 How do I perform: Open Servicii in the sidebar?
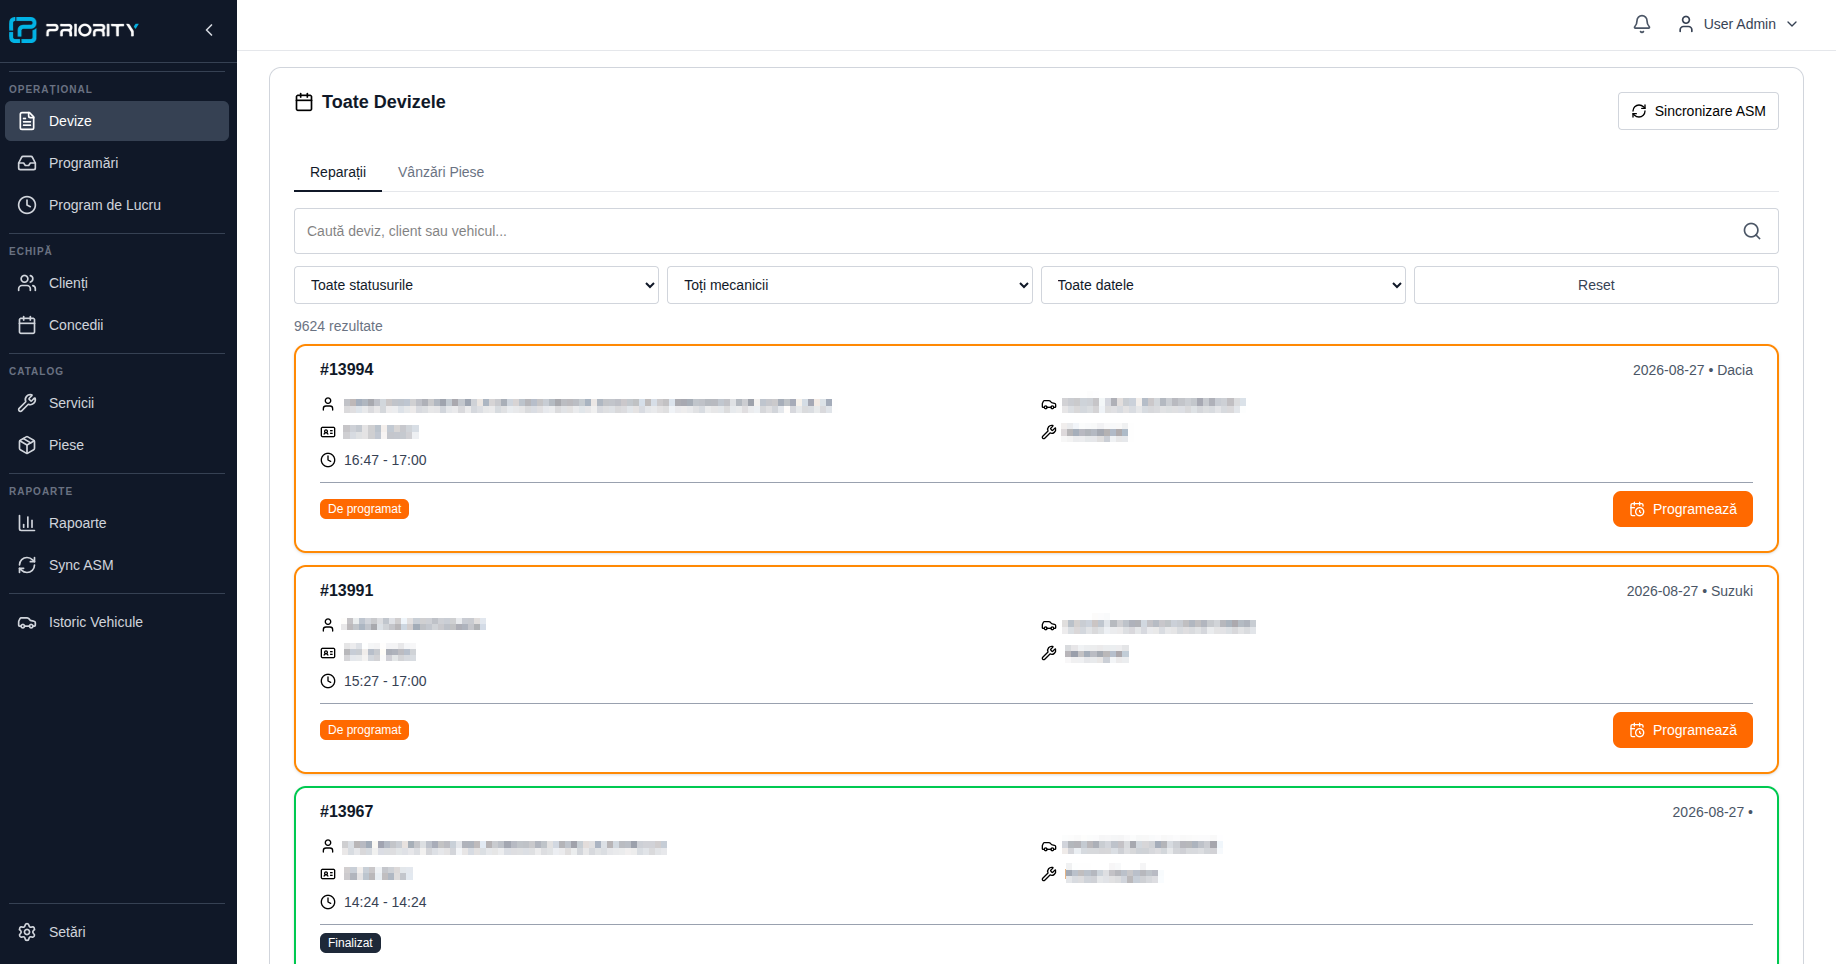[117, 403]
